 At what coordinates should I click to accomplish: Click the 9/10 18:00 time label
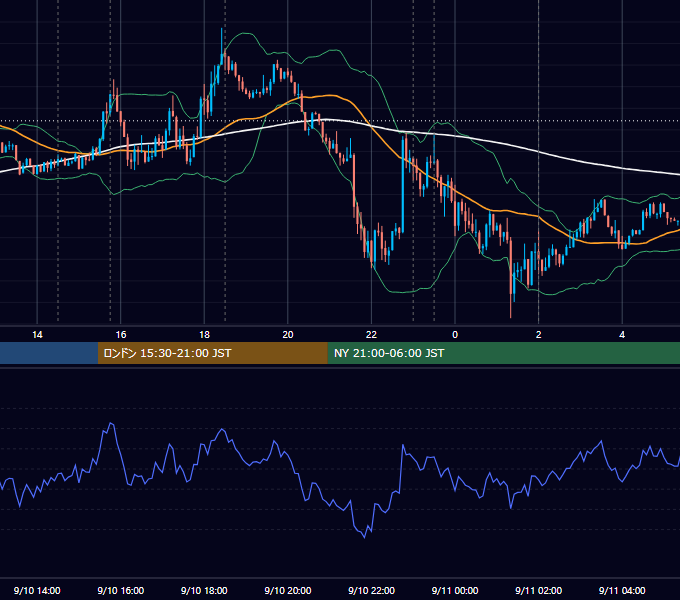(x=204, y=590)
